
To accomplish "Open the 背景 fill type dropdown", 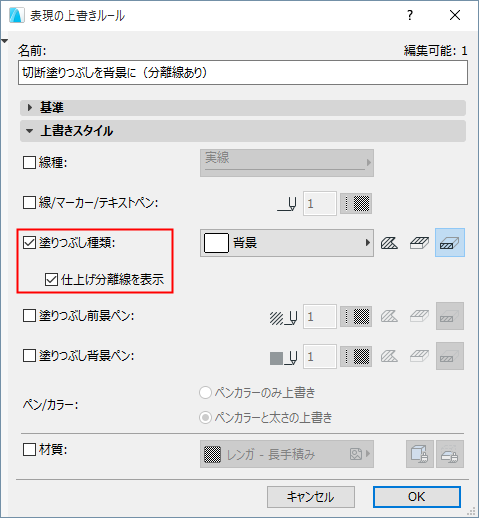I will pyautogui.click(x=287, y=243).
